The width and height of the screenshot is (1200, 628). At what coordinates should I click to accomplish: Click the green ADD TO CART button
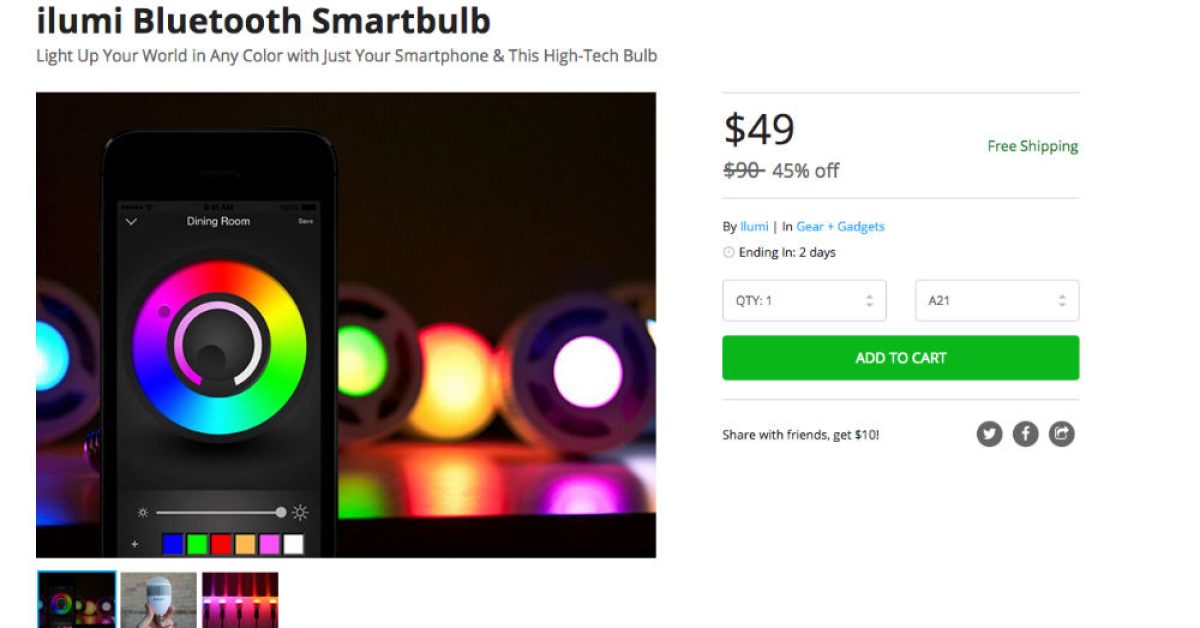pos(900,358)
